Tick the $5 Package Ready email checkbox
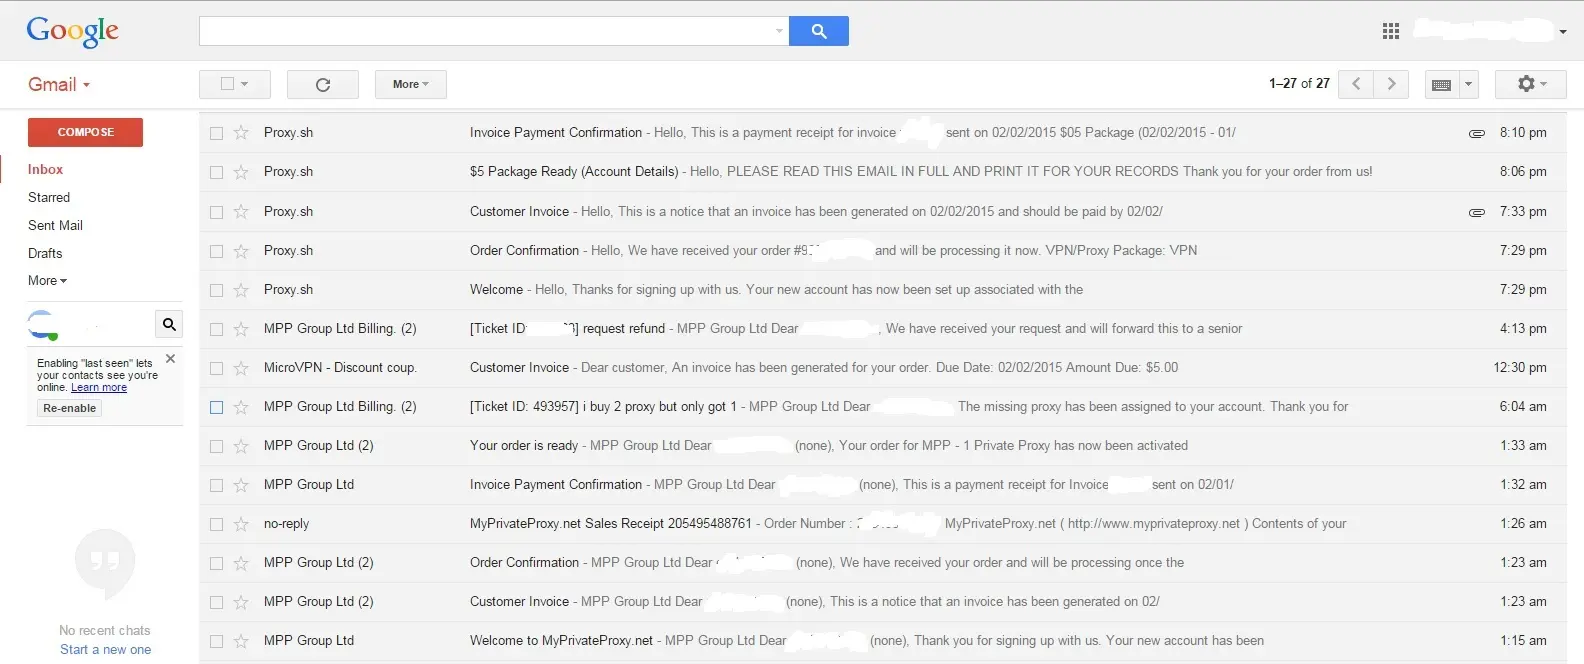This screenshot has height=664, width=1584. coord(216,172)
